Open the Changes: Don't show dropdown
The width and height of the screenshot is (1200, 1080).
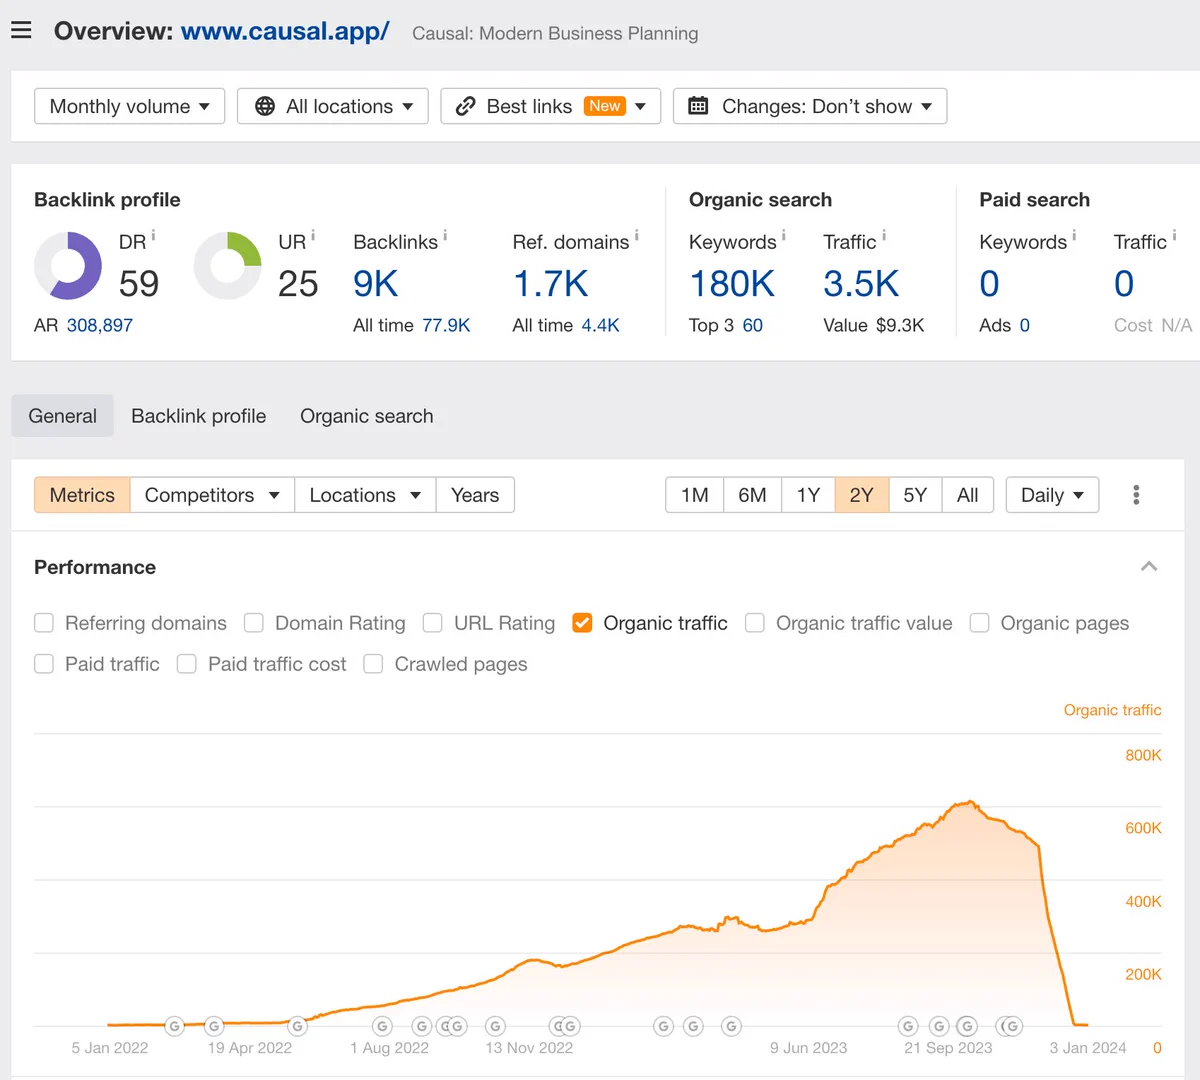click(810, 106)
